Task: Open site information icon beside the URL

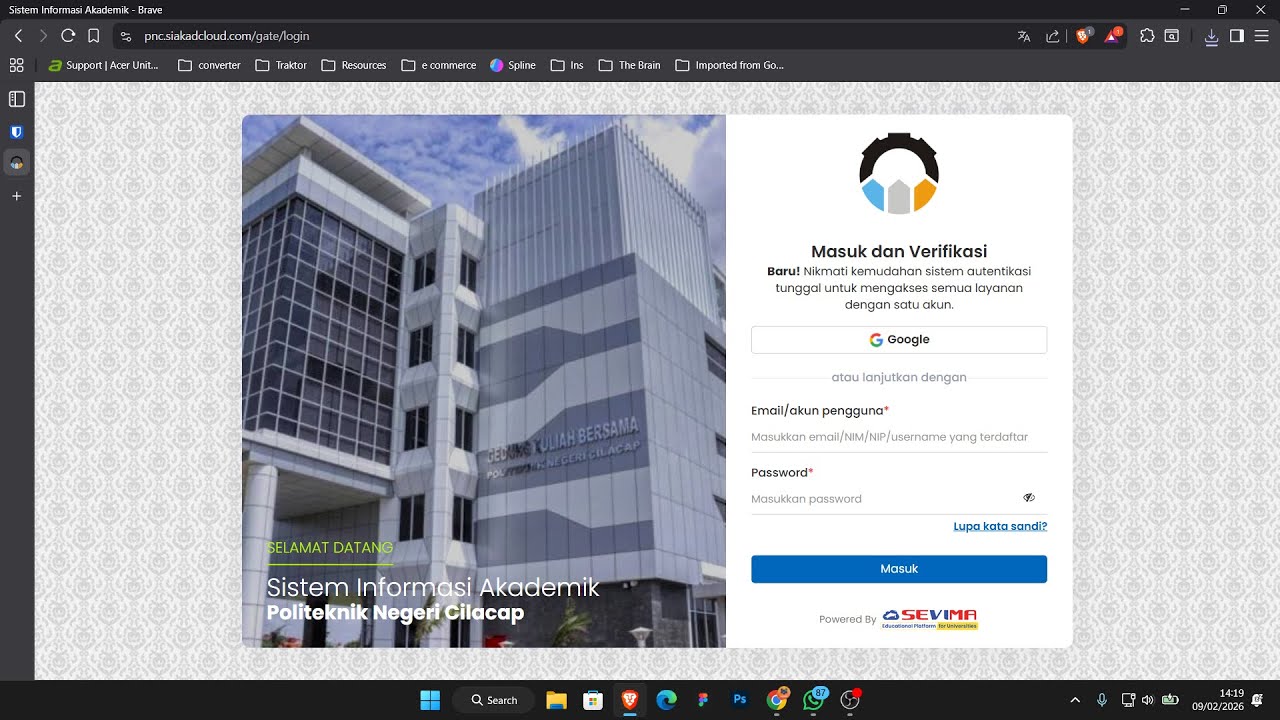Action: tap(125, 36)
